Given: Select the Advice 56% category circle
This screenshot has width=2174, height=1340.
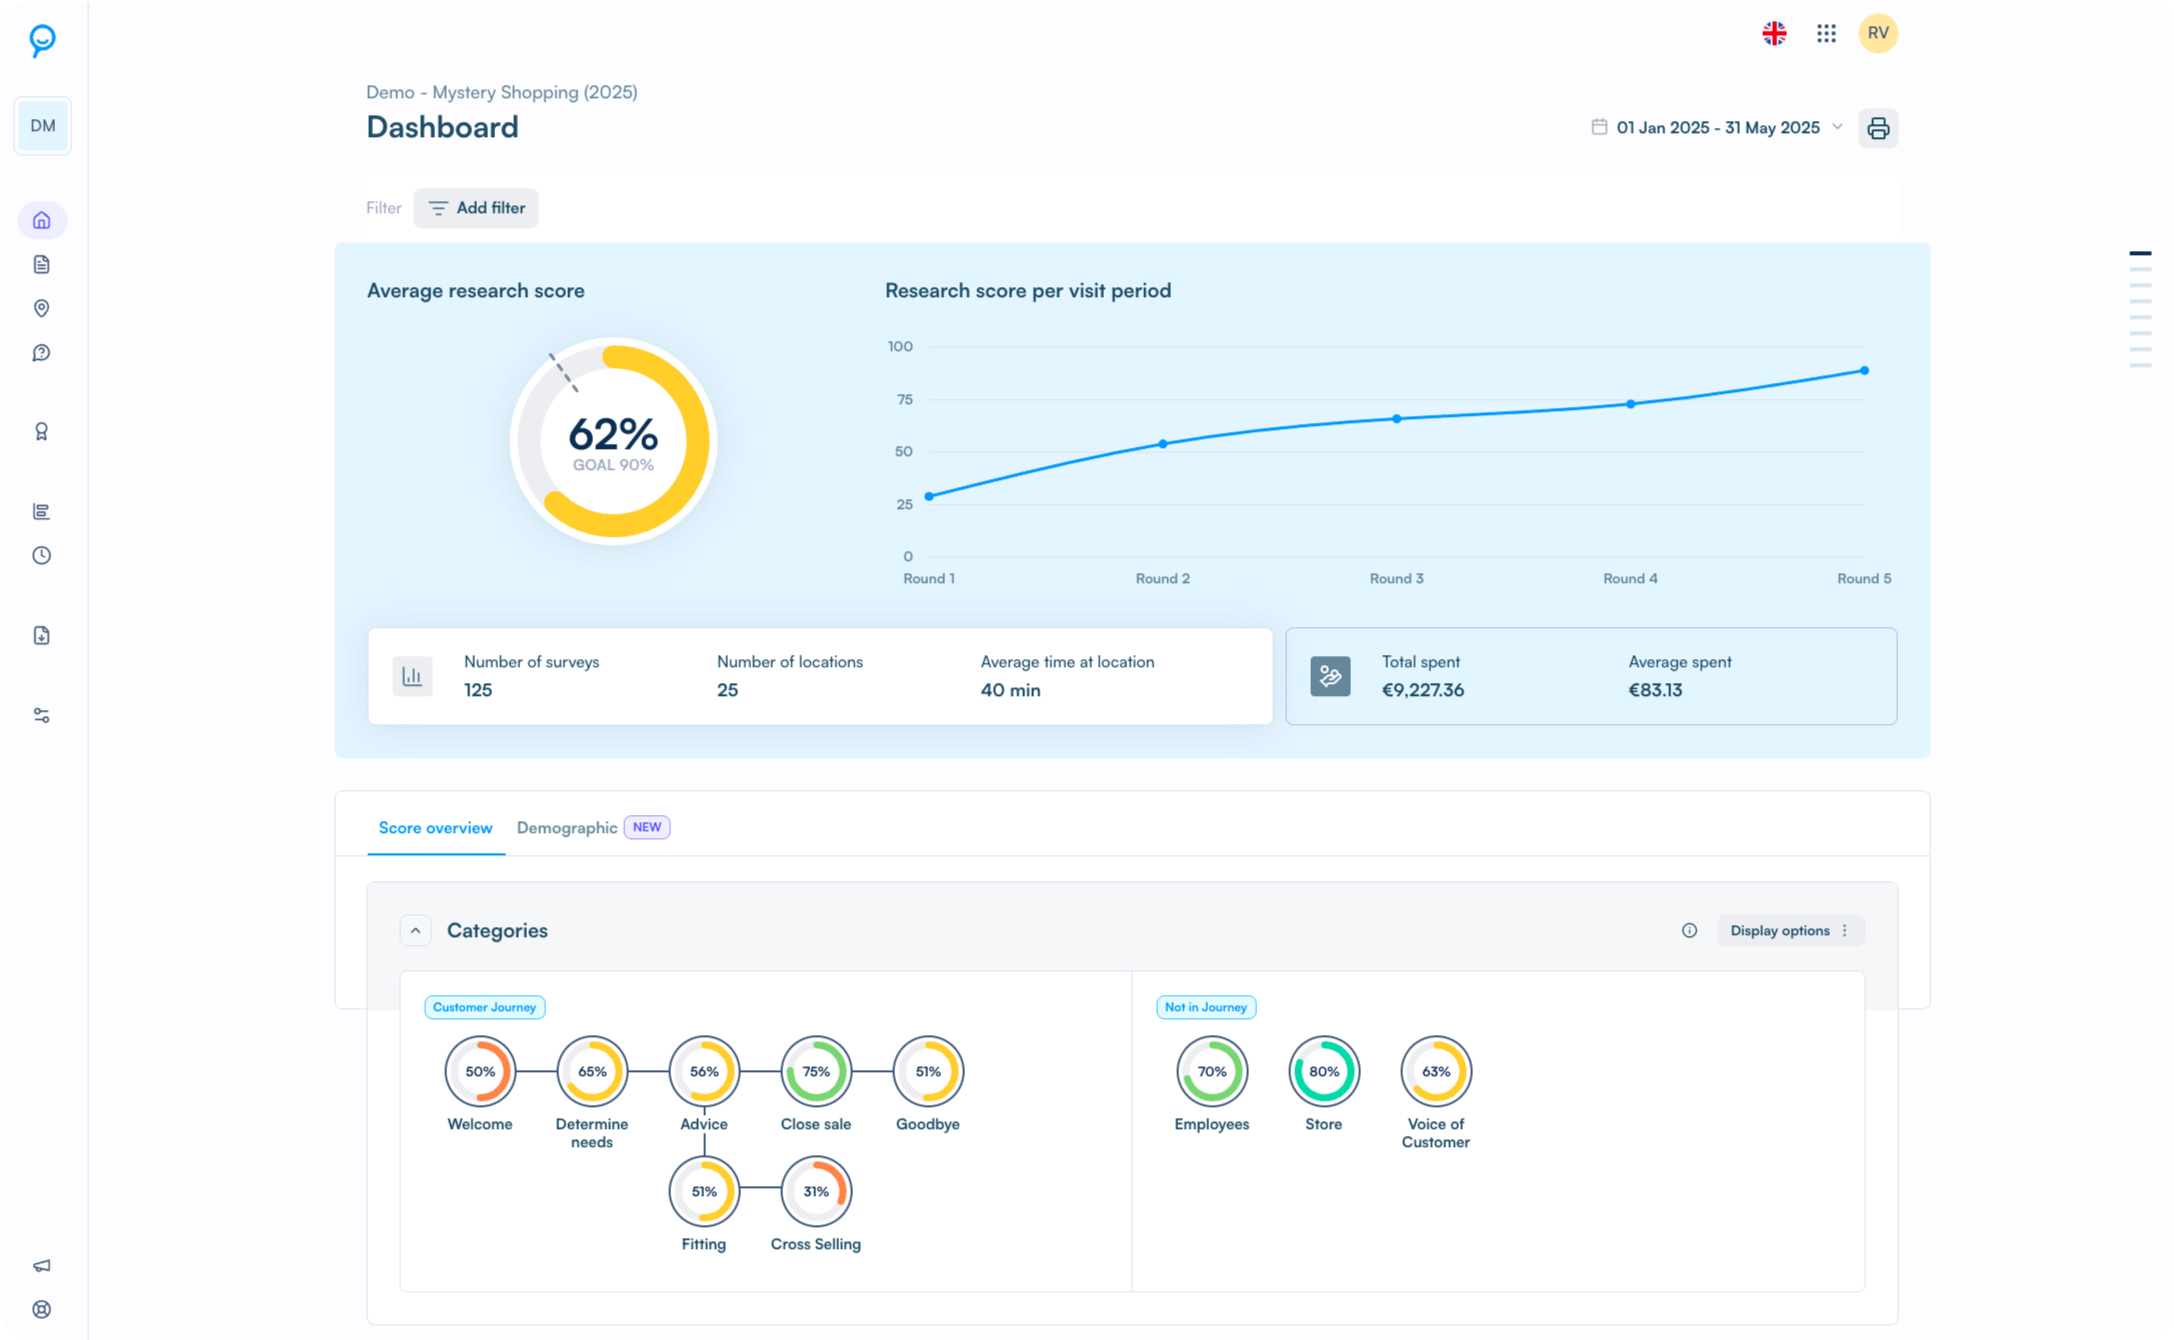Looking at the screenshot, I should (704, 1071).
